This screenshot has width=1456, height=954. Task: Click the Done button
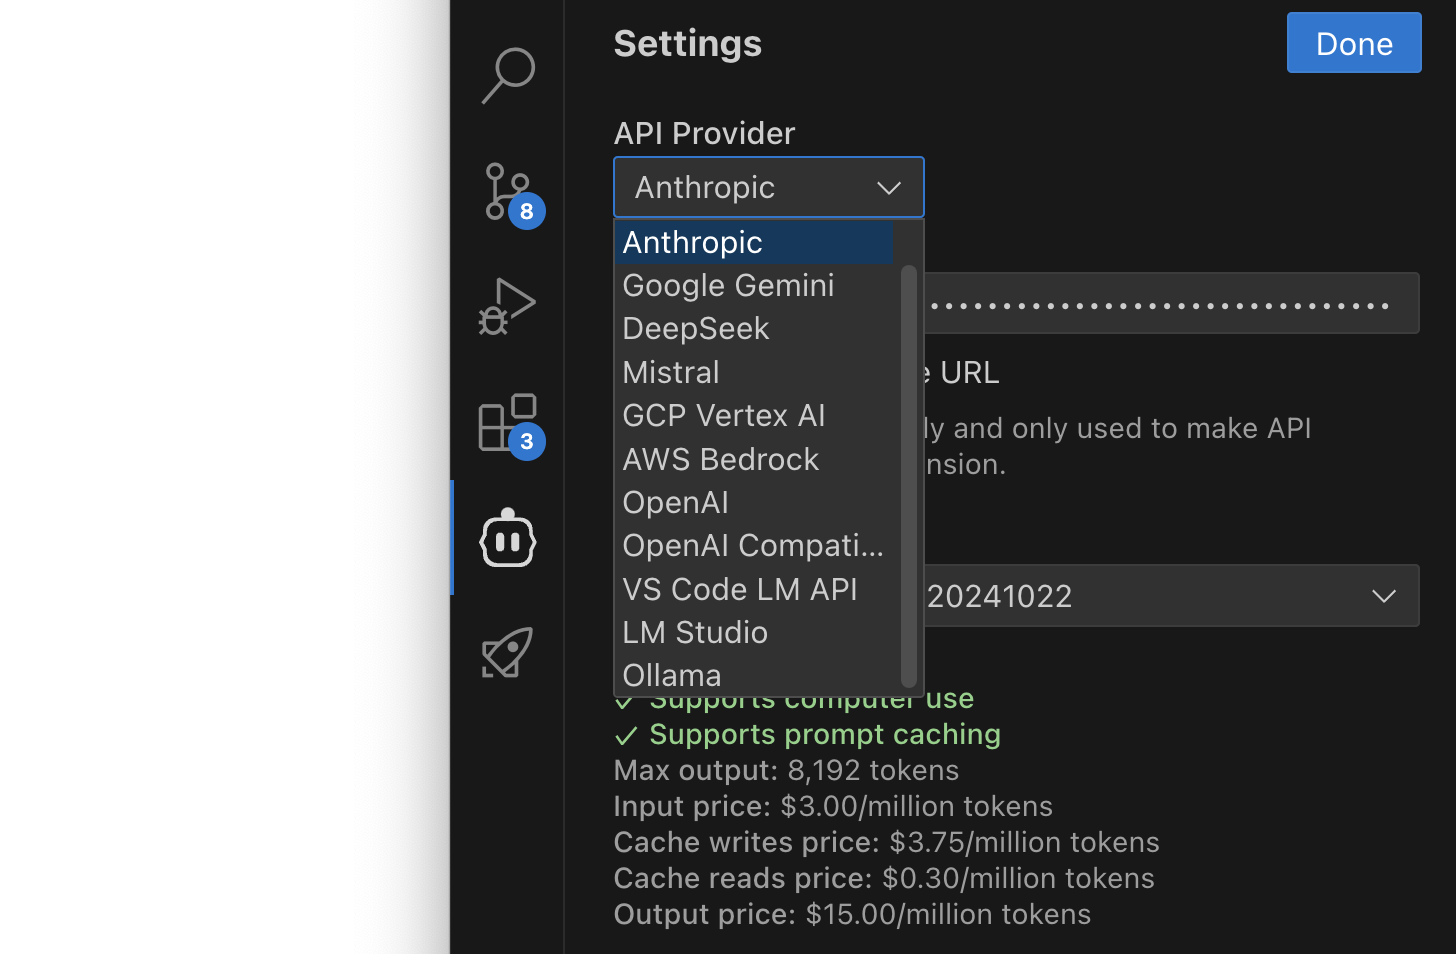1353,43
